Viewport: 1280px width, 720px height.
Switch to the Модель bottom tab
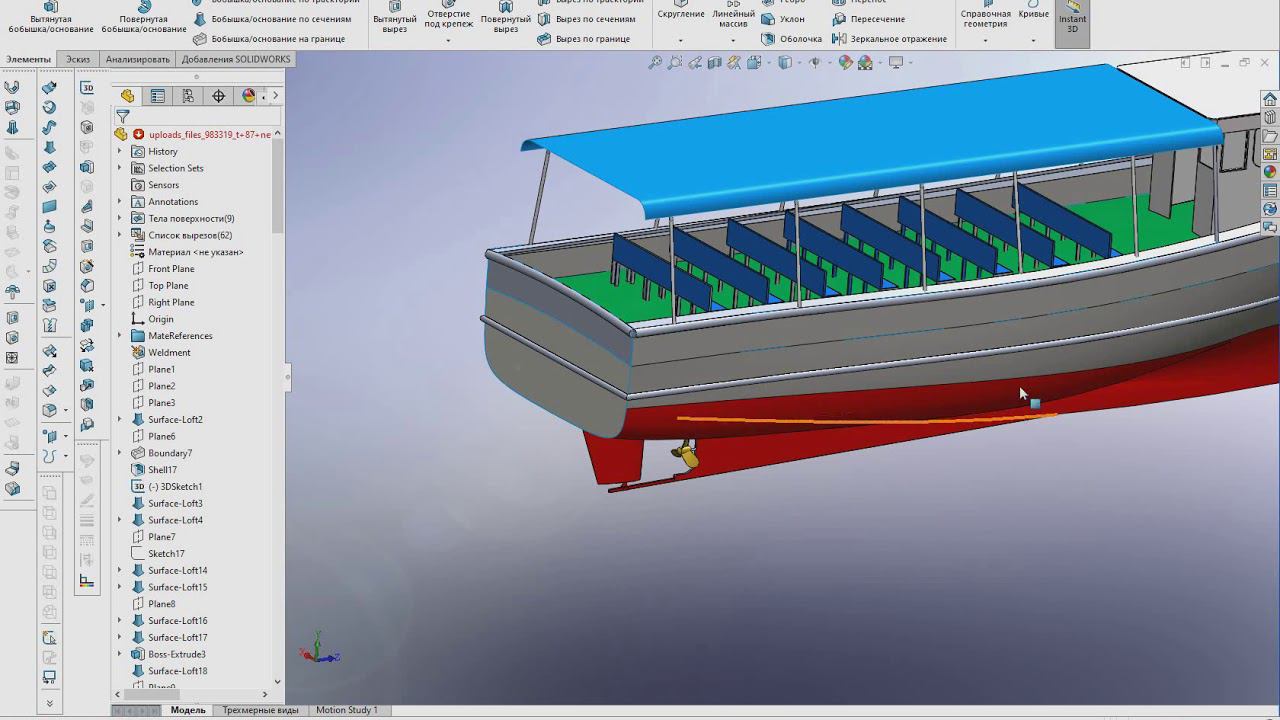[188, 710]
